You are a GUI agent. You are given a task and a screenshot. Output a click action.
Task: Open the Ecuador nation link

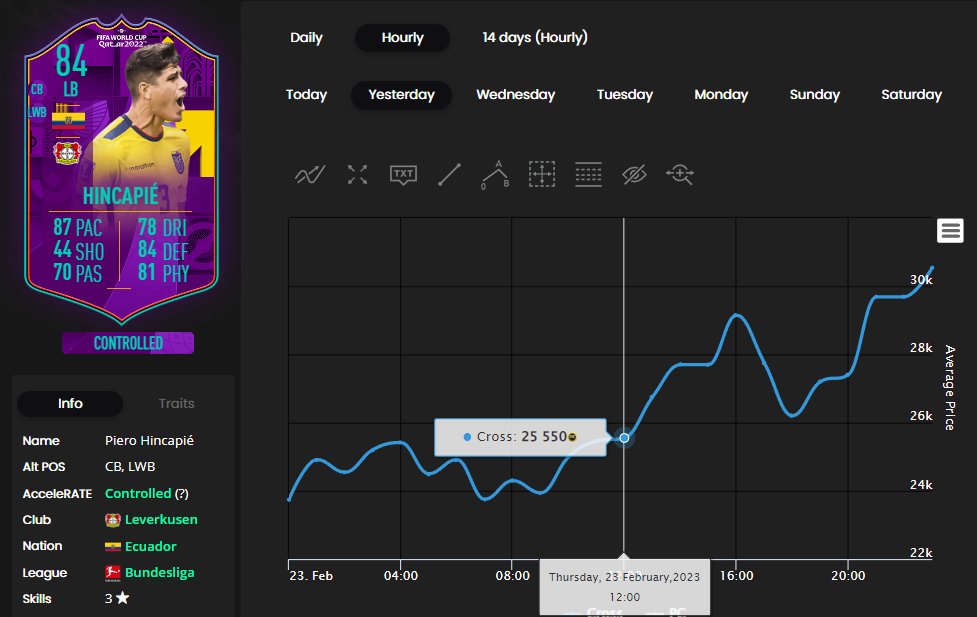150,547
